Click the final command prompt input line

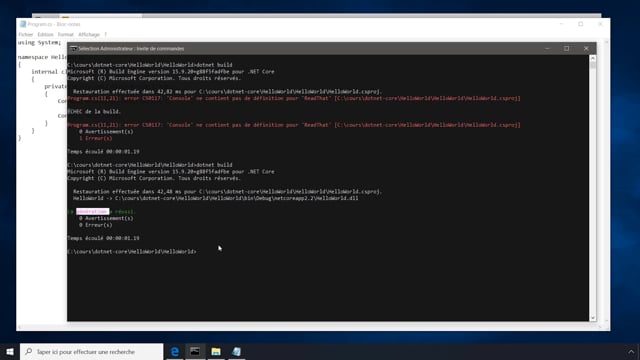pyautogui.click(x=132, y=251)
